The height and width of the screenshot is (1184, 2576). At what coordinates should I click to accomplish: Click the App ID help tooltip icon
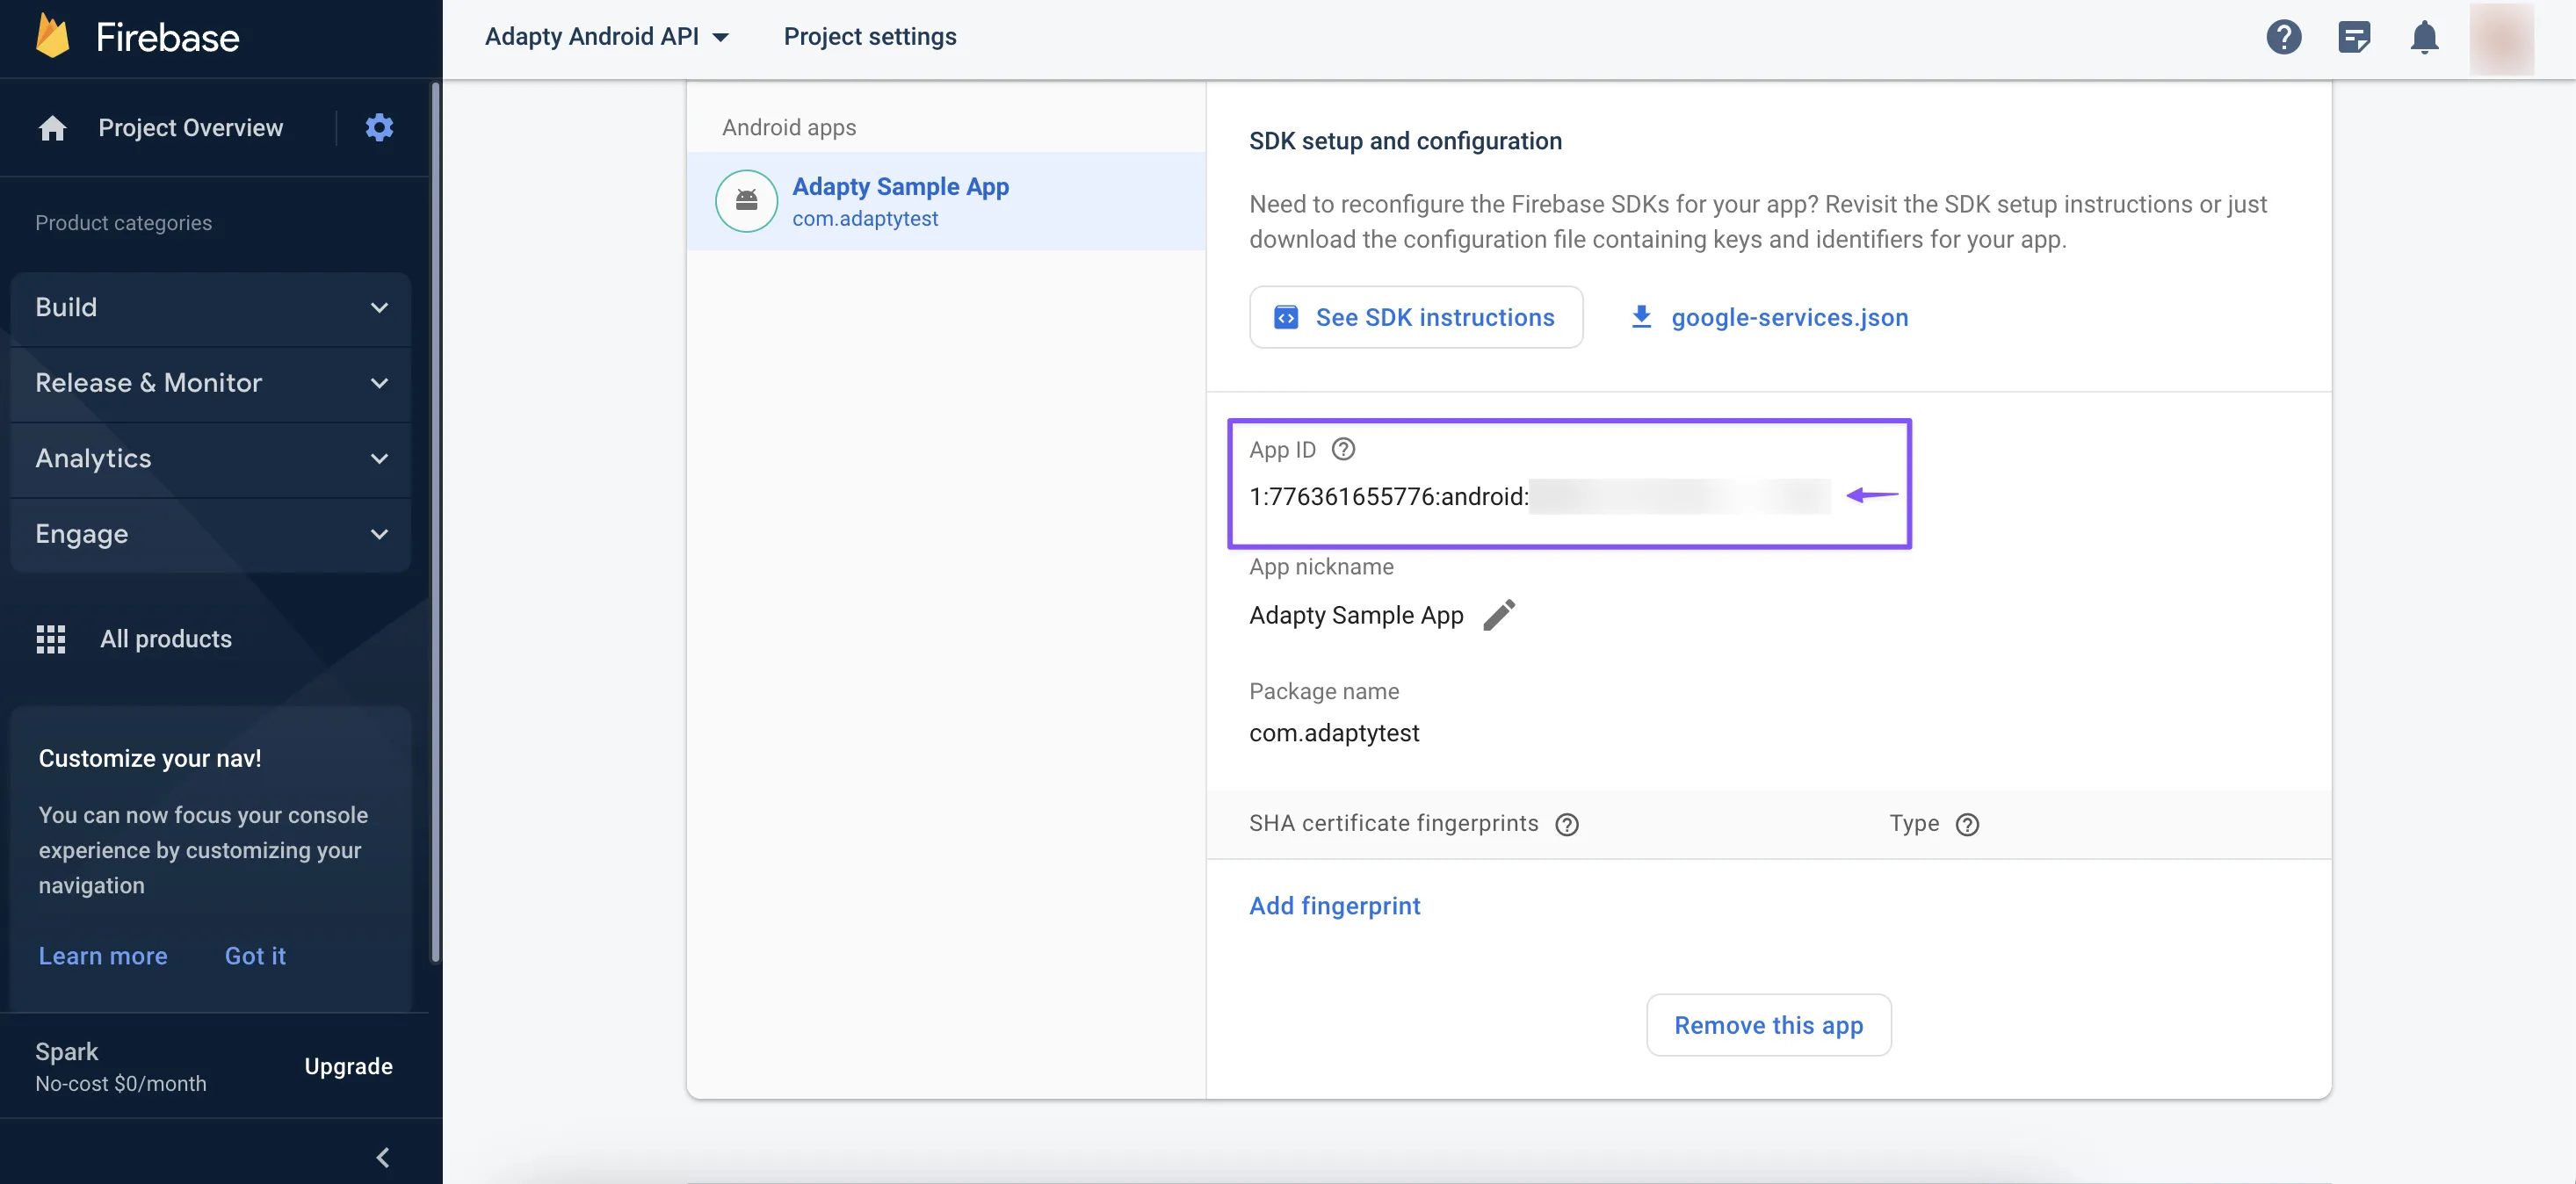coord(1343,449)
